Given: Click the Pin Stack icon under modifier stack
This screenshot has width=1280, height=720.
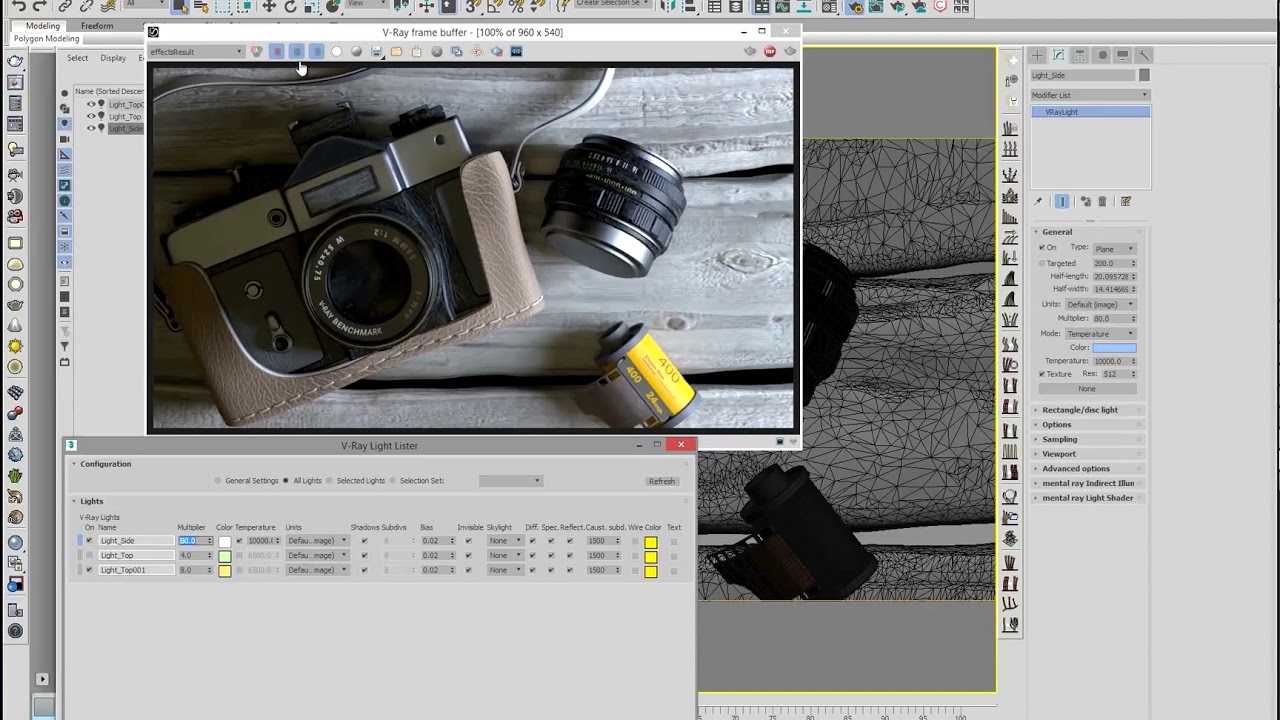Looking at the screenshot, I should (1038, 201).
